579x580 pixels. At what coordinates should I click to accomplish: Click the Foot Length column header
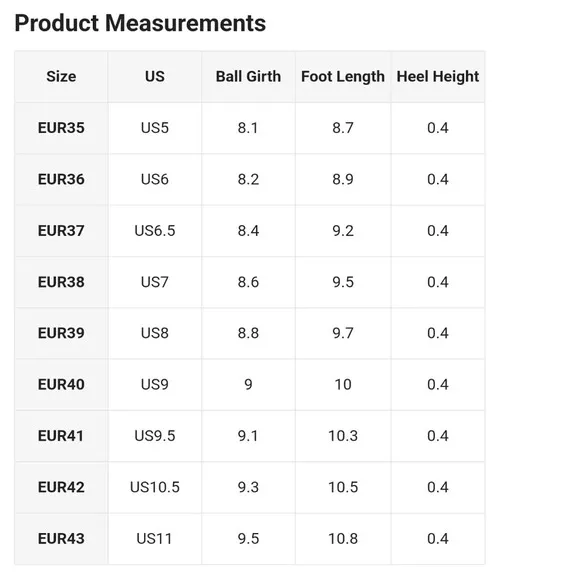coord(343,77)
